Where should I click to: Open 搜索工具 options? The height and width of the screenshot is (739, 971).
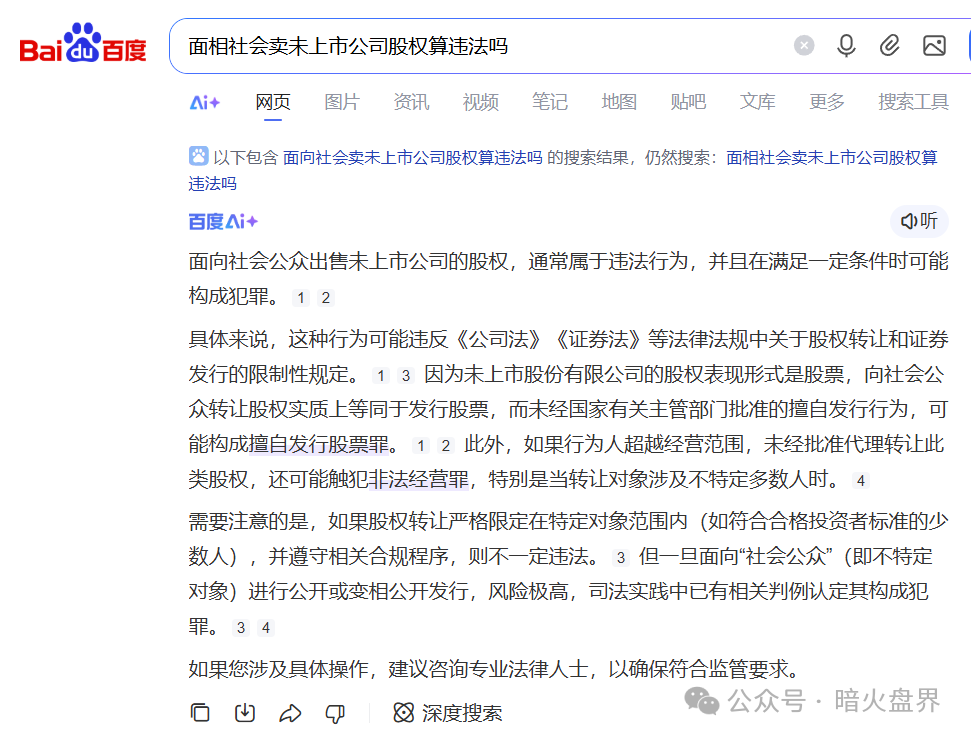[913, 102]
